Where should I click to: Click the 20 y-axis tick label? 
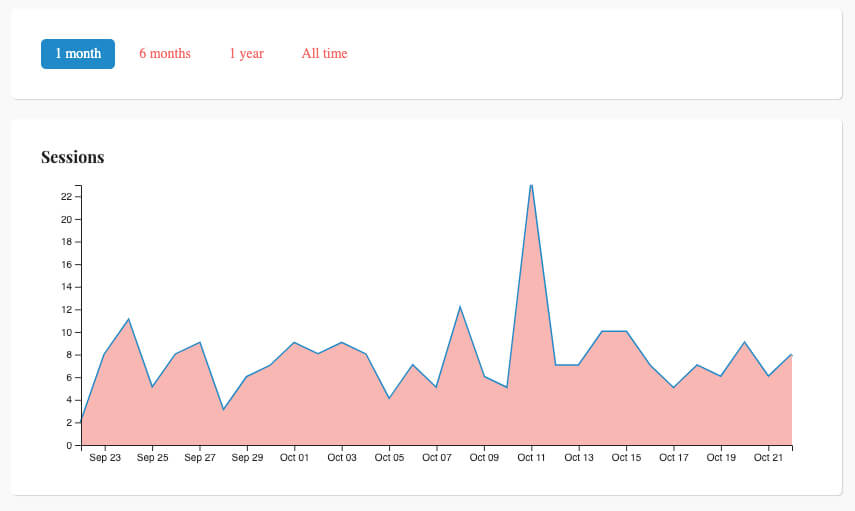pos(67,220)
